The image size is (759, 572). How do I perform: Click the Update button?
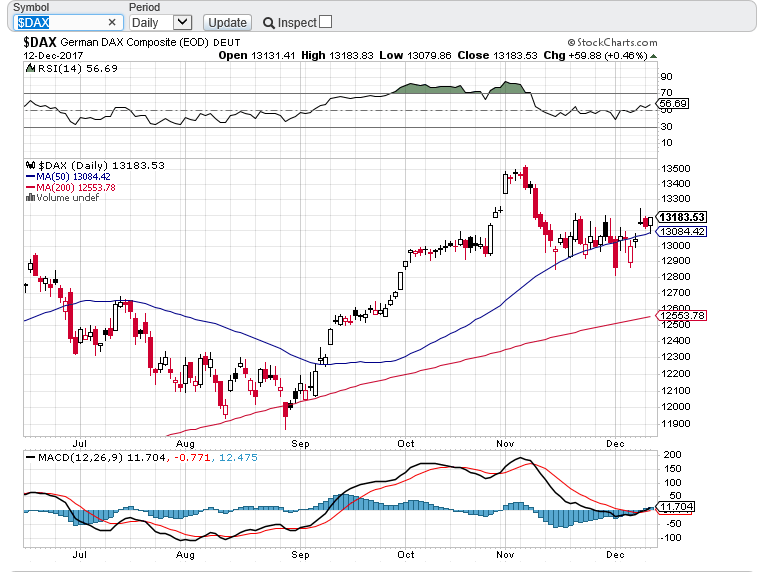click(227, 23)
